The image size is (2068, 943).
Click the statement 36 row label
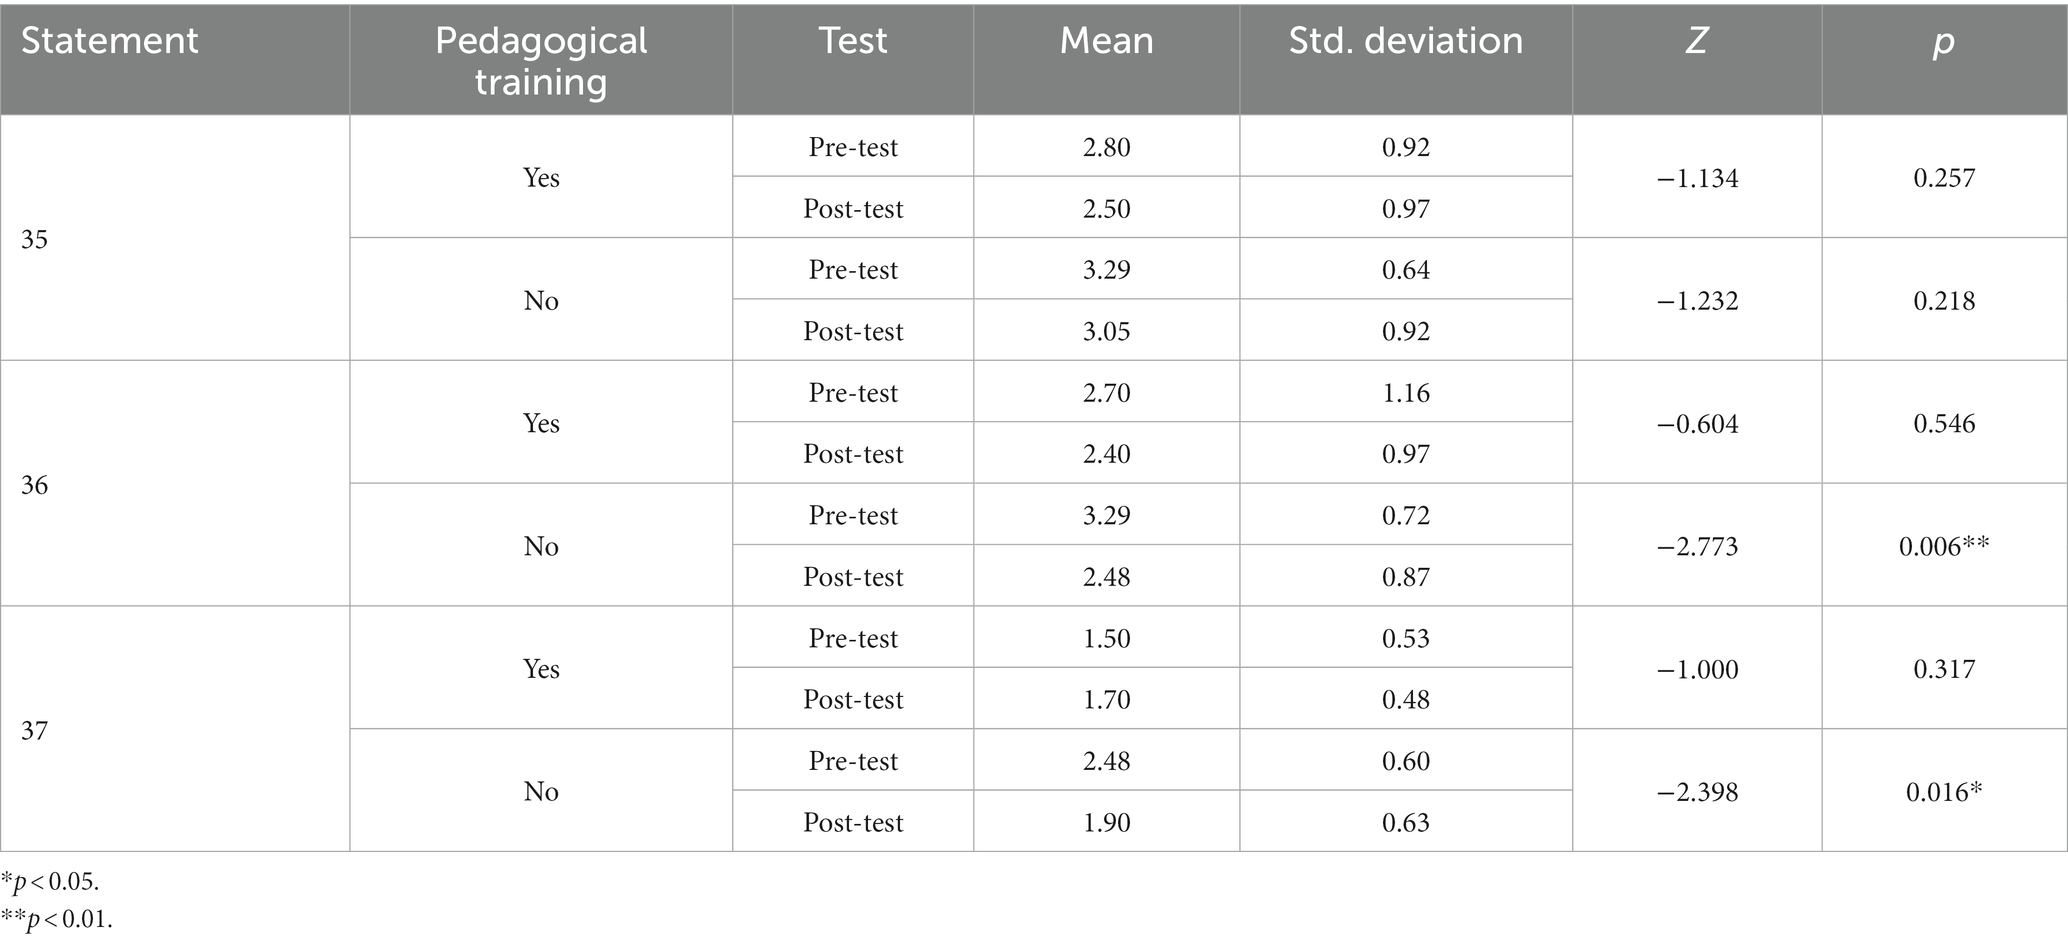point(35,486)
